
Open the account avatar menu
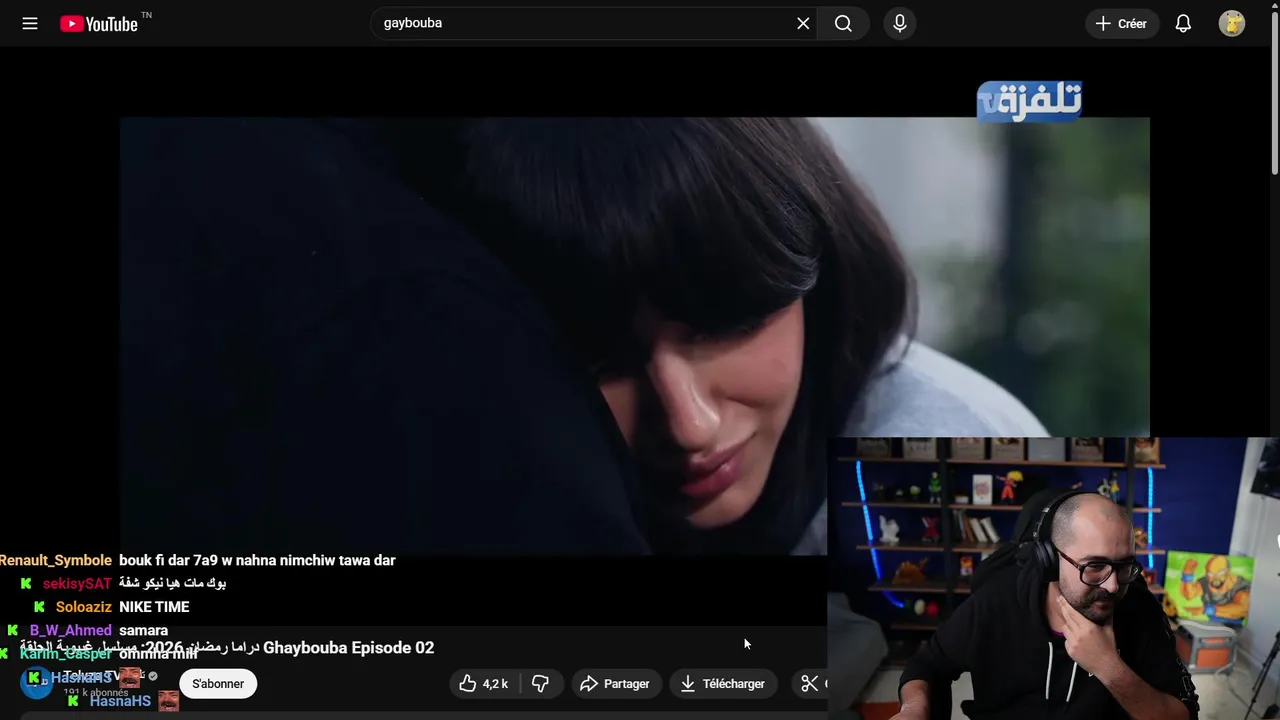click(x=1232, y=23)
